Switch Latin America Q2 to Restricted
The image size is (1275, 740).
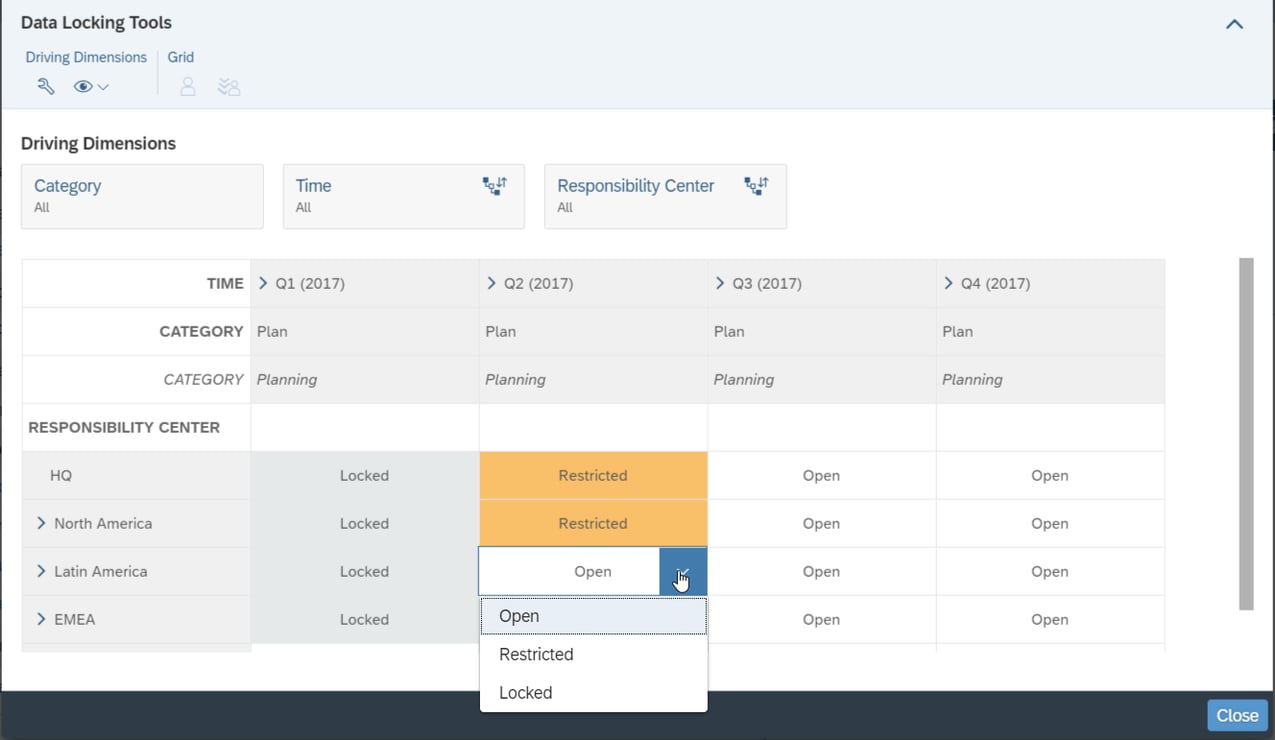[x=536, y=654]
